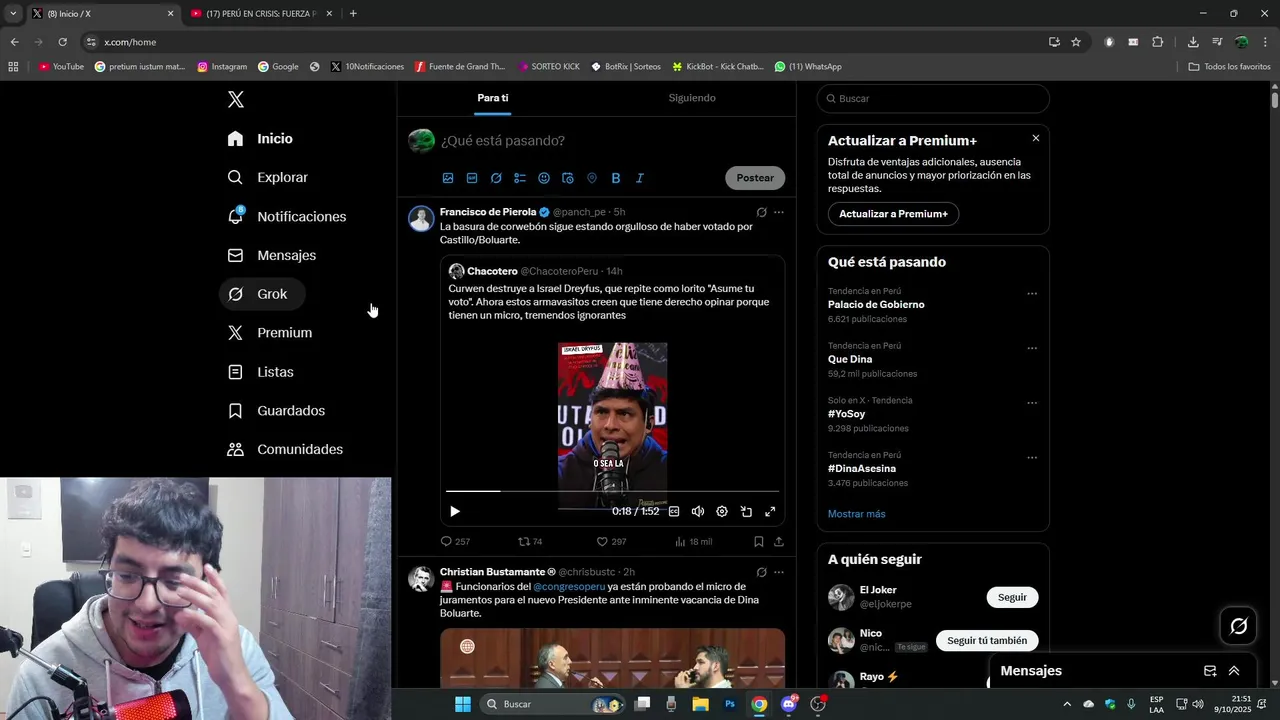Open Notificaciones in the sidebar
The width and height of the screenshot is (1280, 720).
(x=286, y=216)
